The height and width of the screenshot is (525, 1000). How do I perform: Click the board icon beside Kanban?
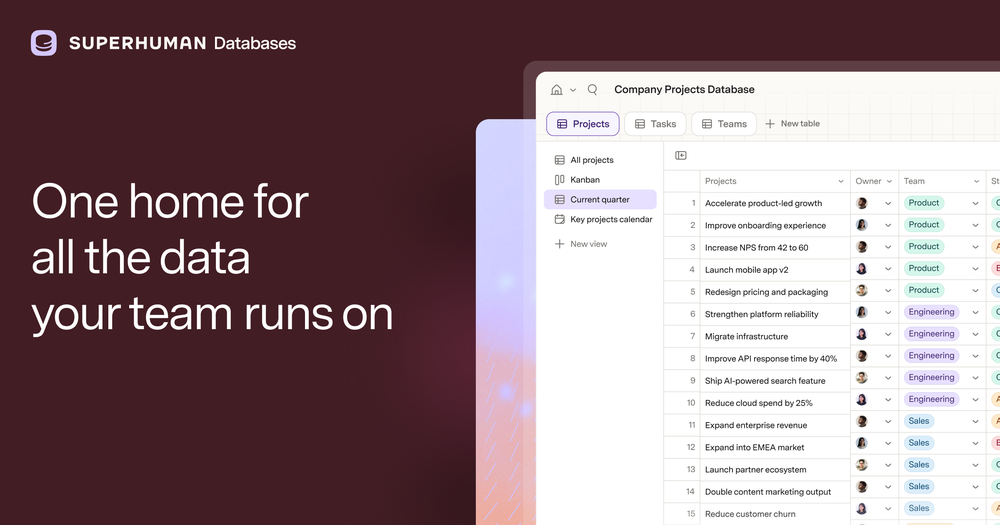(559, 179)
